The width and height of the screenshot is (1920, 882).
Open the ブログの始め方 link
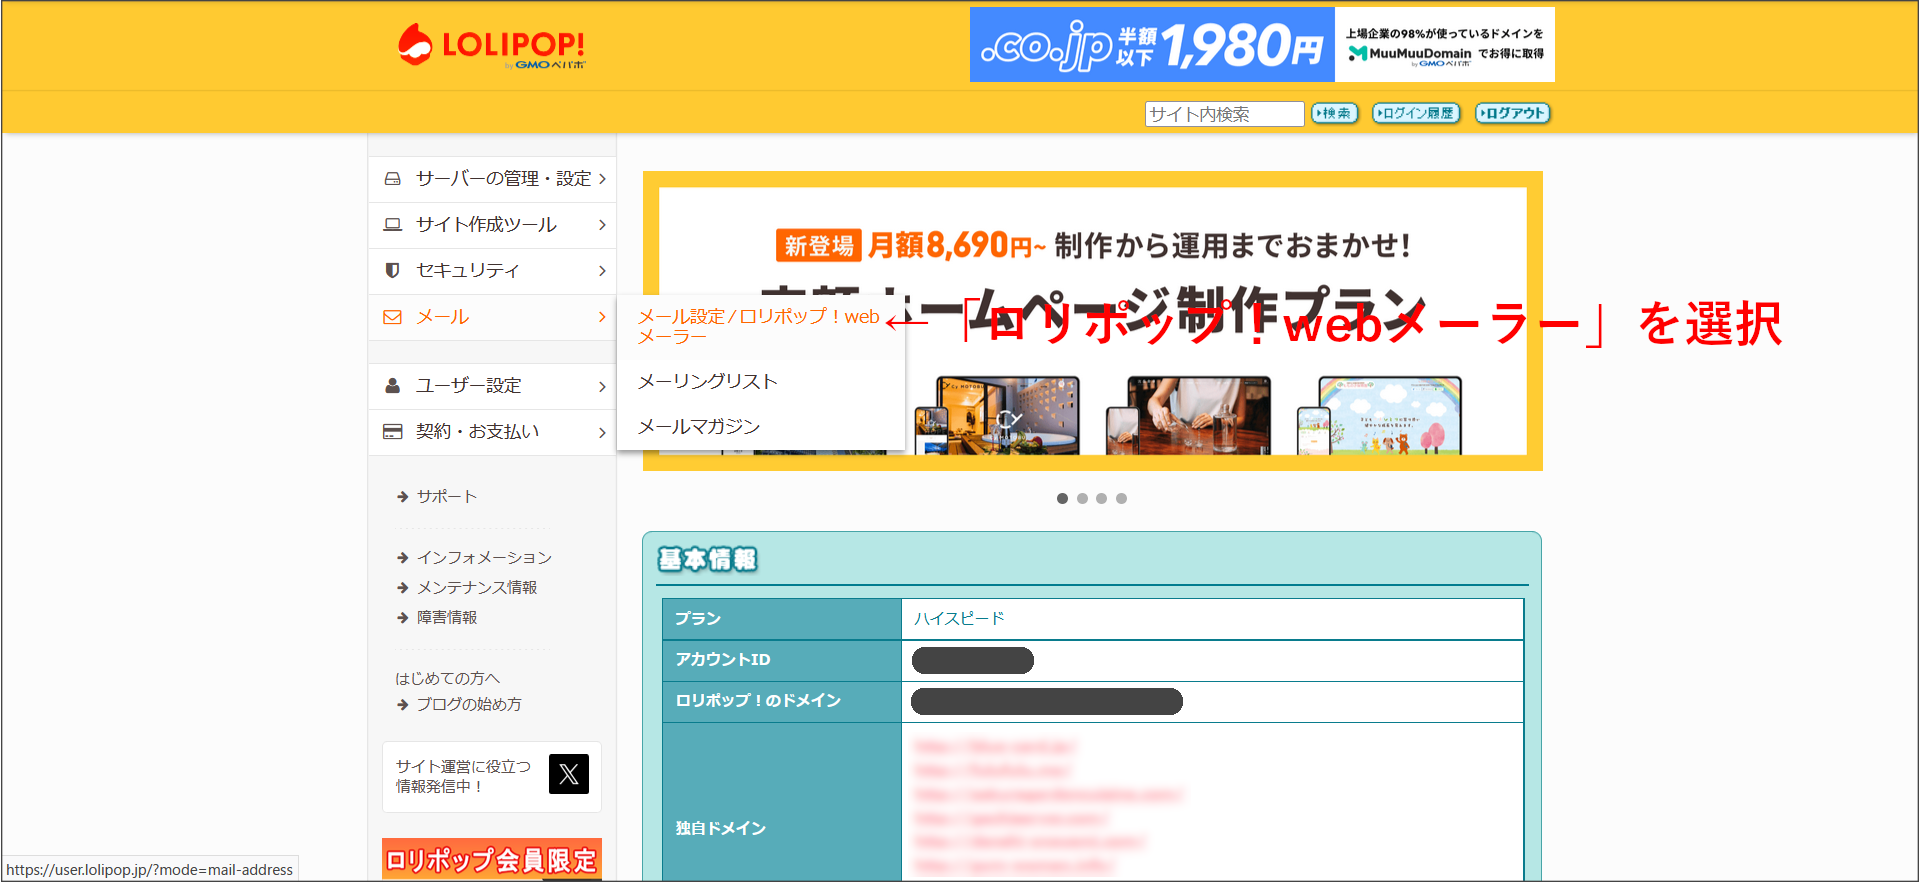click(x=469, y=705)
